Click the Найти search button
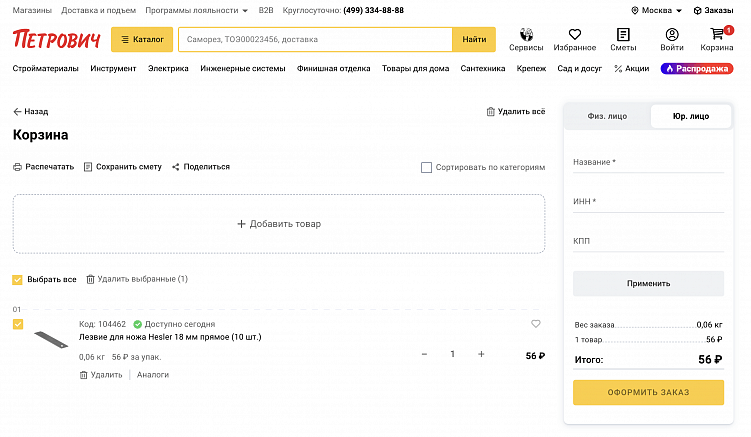The height and width of the screenshot is (437, 751). [474, 39]
